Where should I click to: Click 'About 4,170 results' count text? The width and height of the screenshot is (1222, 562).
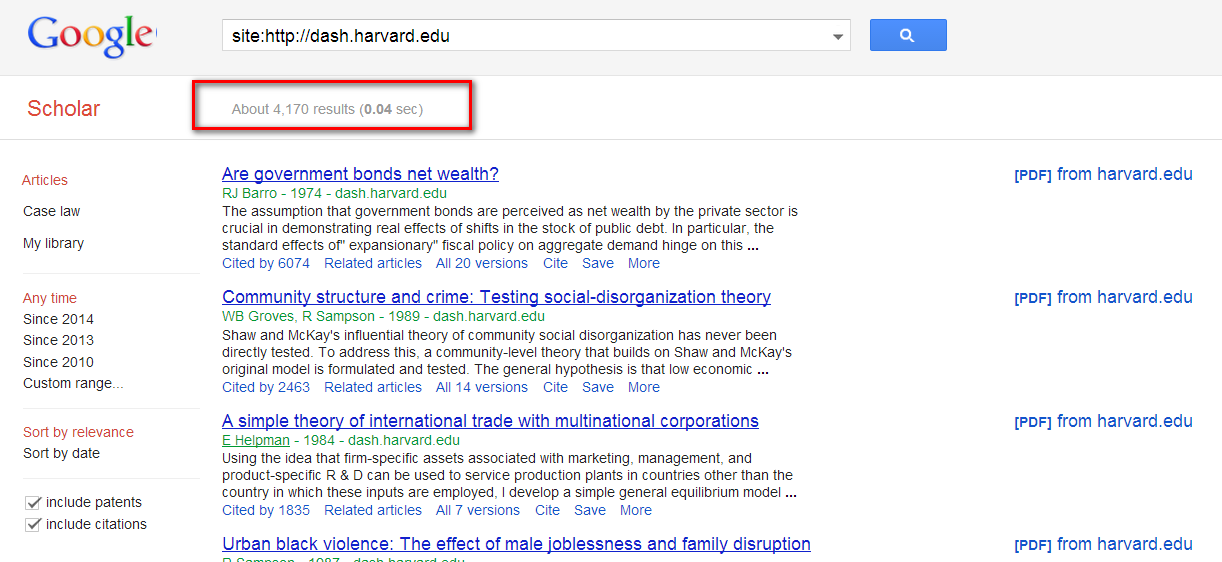click(293, 109)
